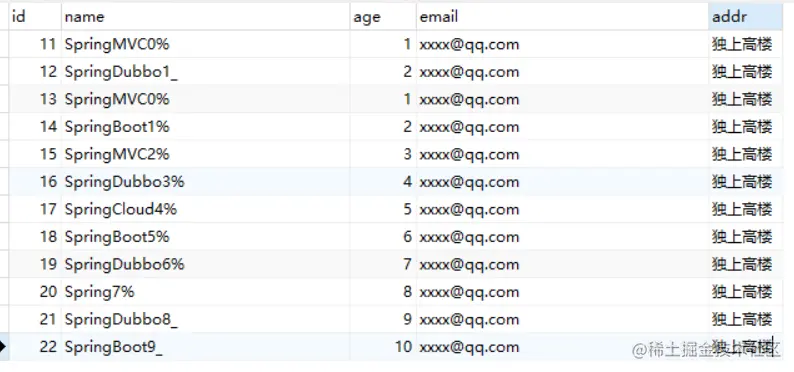Pick name cell SpringBoot5%
Screen dimensions: 794x372
[x=206, y=237]
